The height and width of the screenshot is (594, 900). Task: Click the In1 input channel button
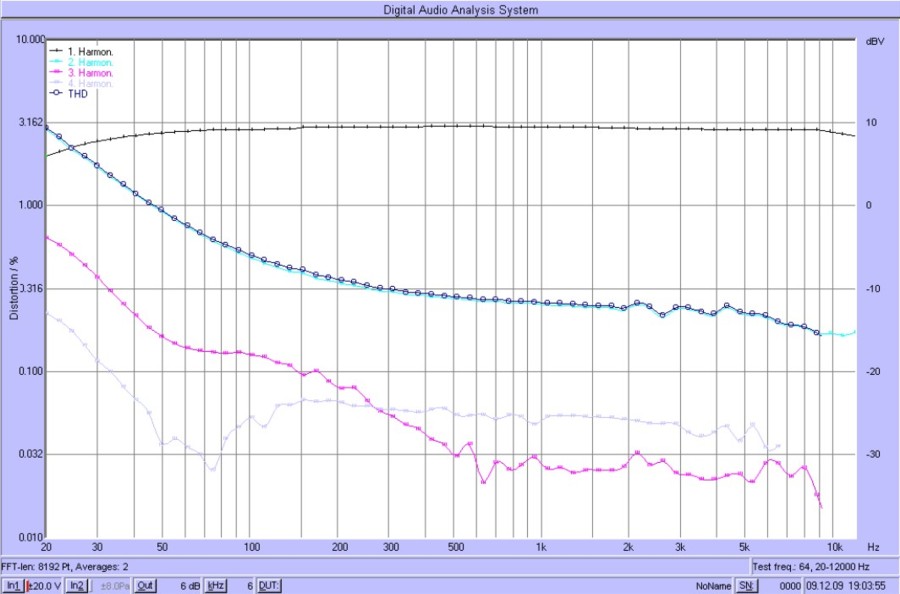[x=13, y=585]
